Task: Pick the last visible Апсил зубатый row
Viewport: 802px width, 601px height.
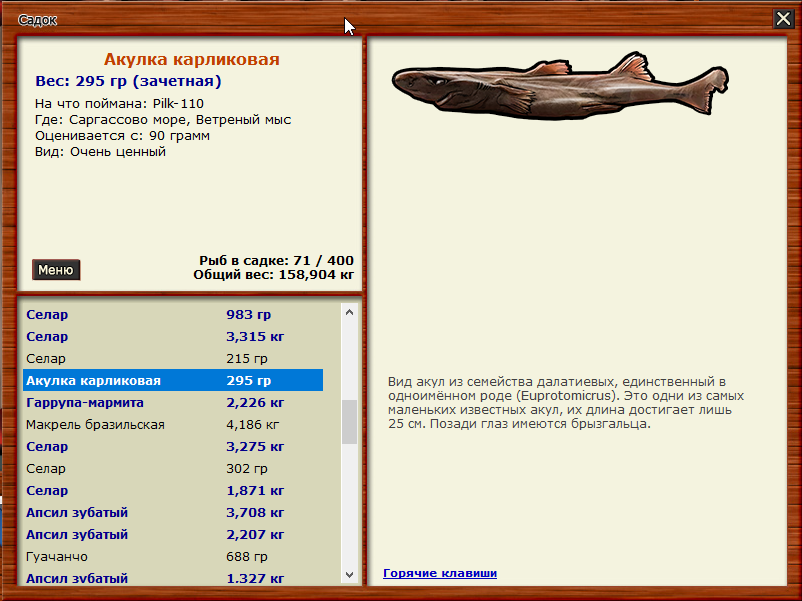Action: [172, 577]
